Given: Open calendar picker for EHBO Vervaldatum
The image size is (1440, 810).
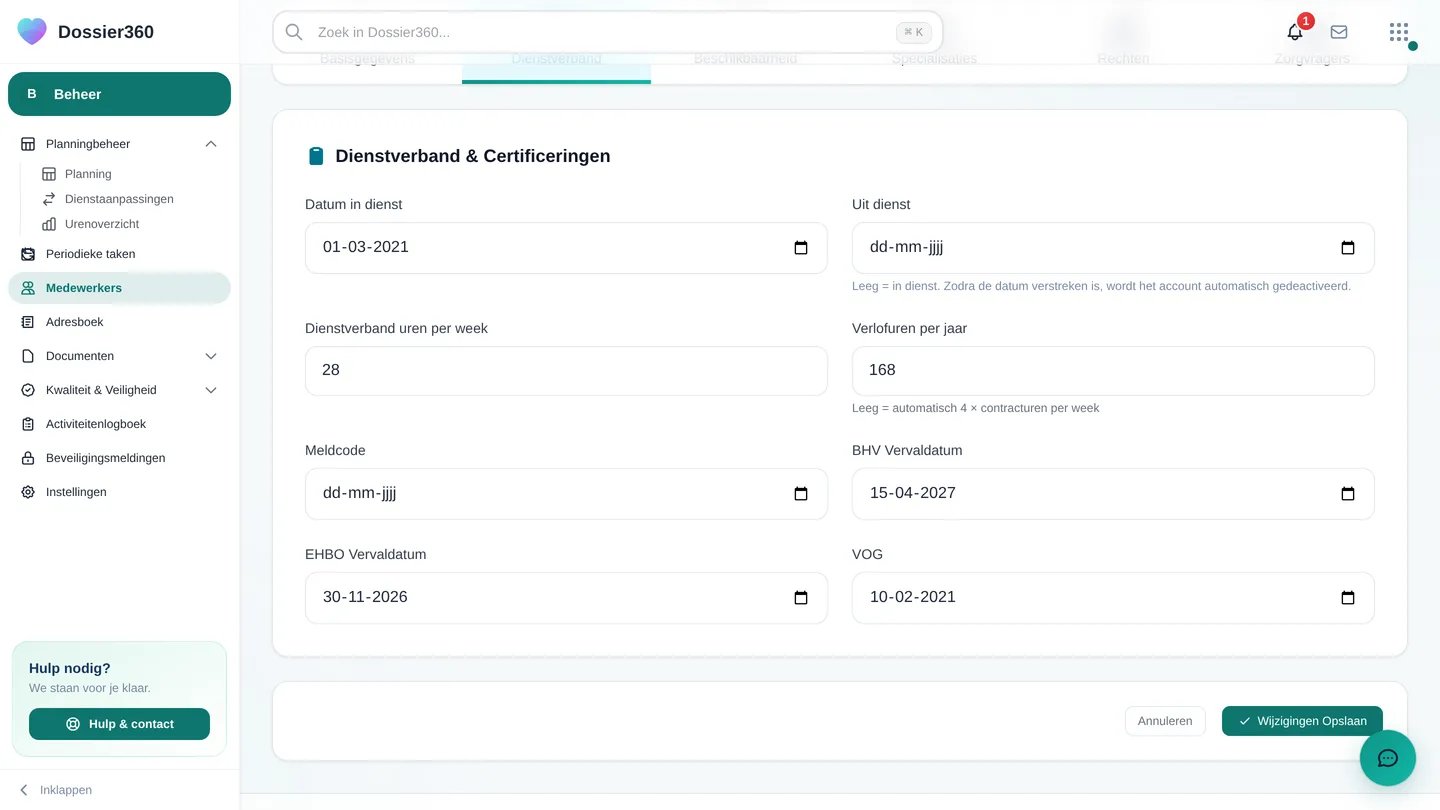Looking at the screenshot, I should (x=801, y=598).
